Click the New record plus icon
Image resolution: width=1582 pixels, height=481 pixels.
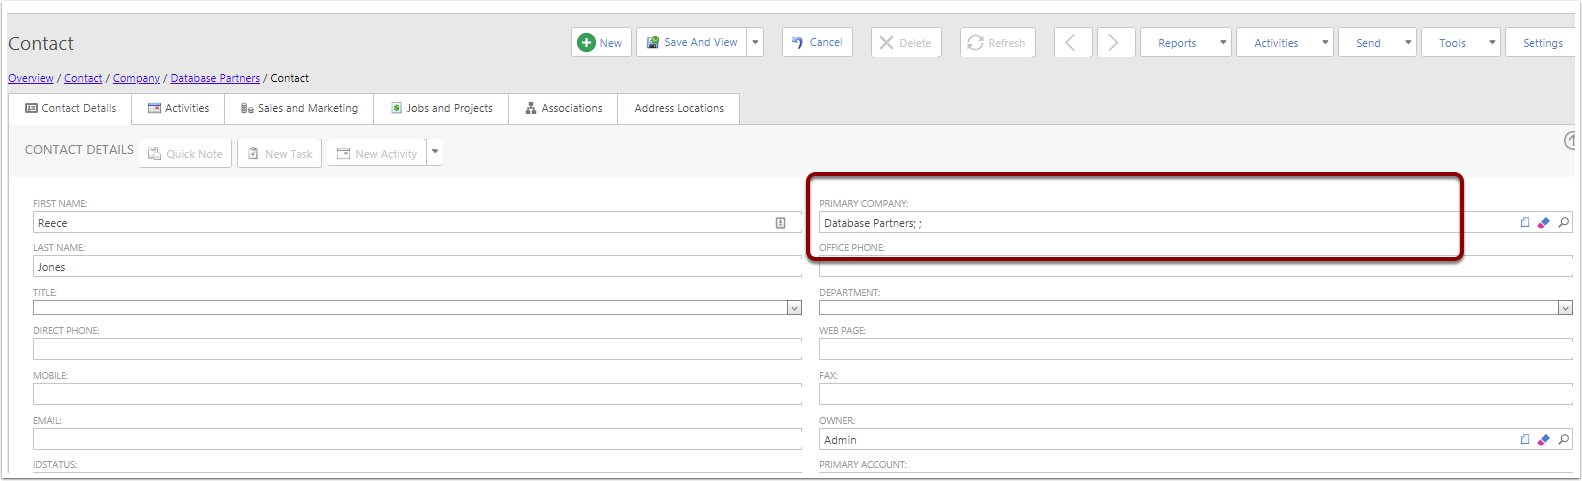pos(587,42)
